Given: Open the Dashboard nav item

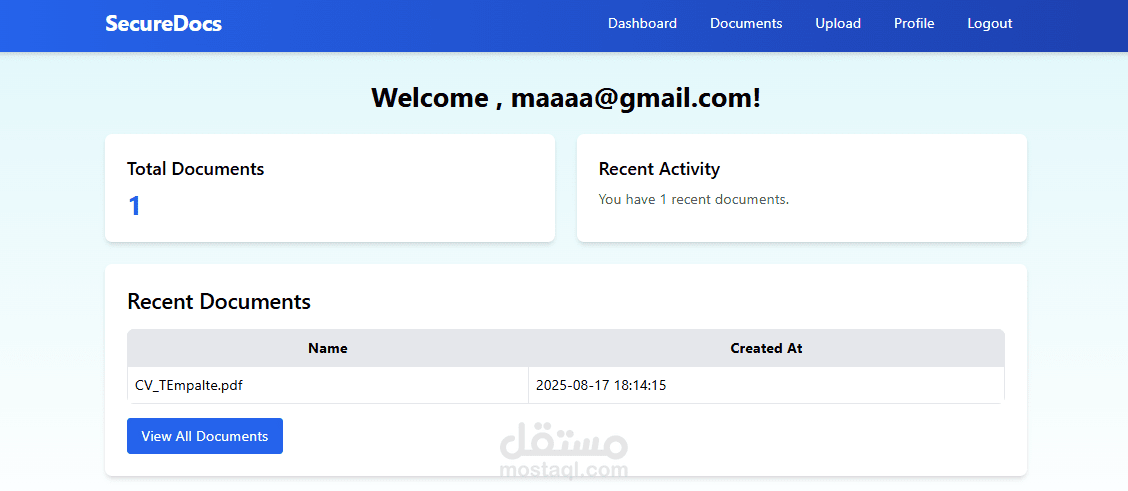Looking at the screenshot, I should point(642,24).
